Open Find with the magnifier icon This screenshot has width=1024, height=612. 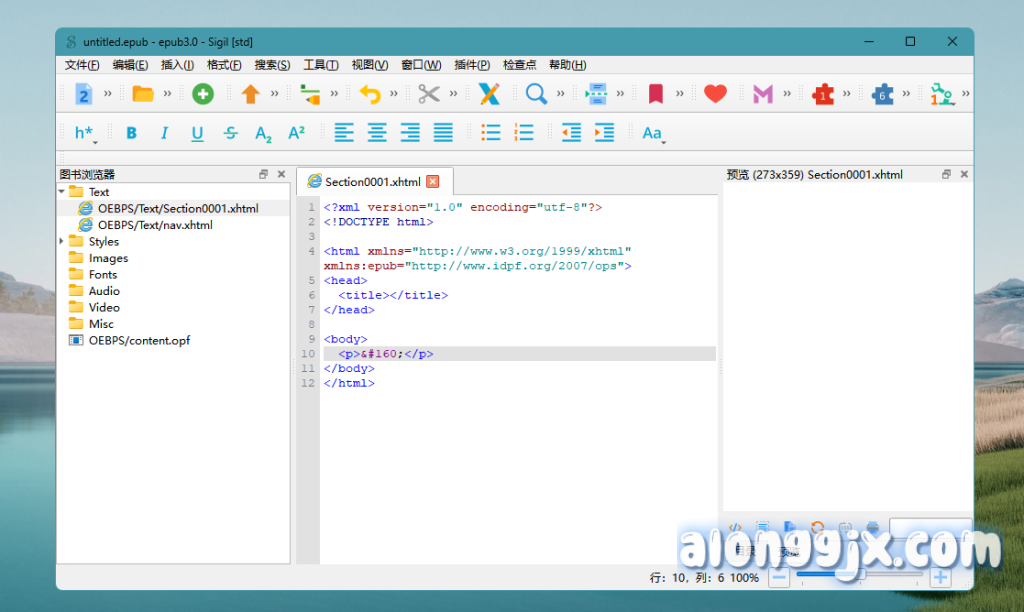537,94
